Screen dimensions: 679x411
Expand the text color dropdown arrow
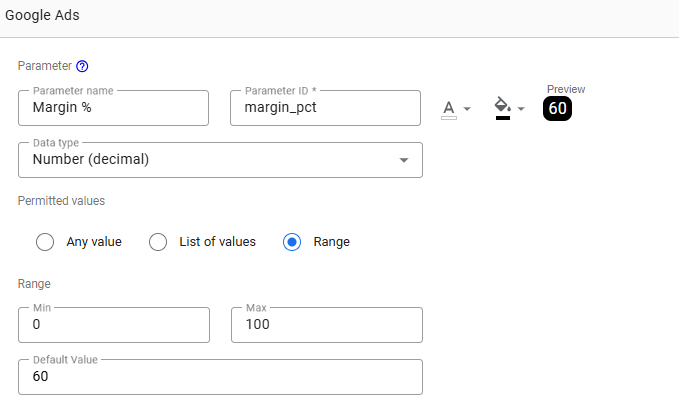click(467, 109)
